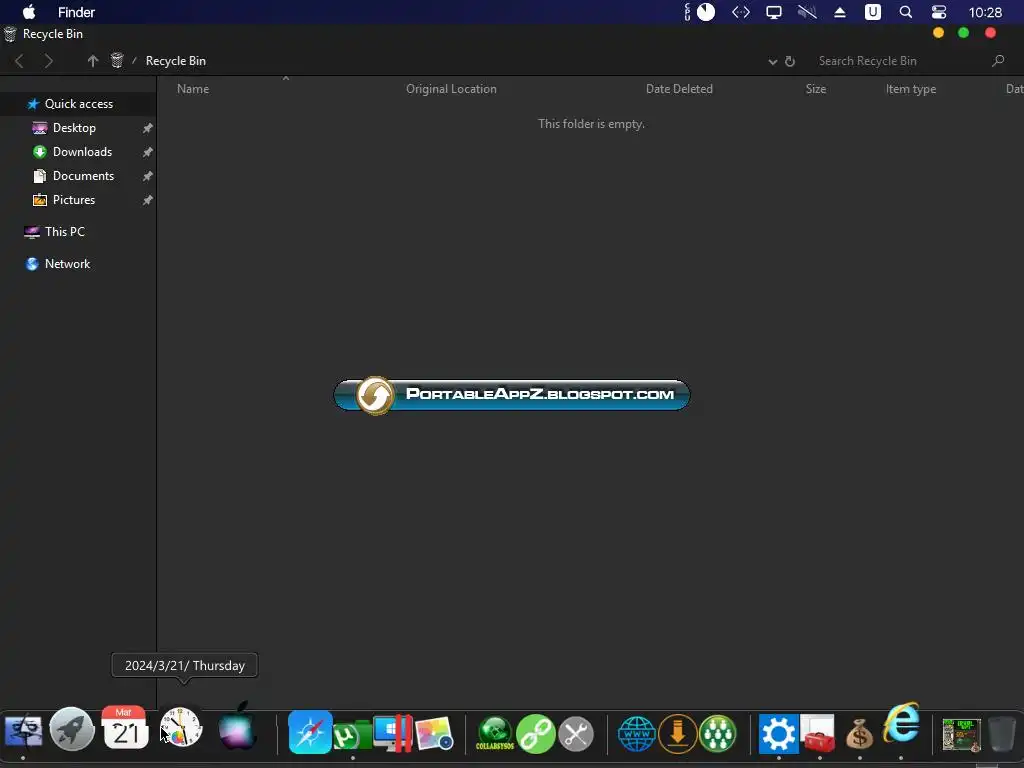Open Documents in sidebar

[x=83, y=176]
